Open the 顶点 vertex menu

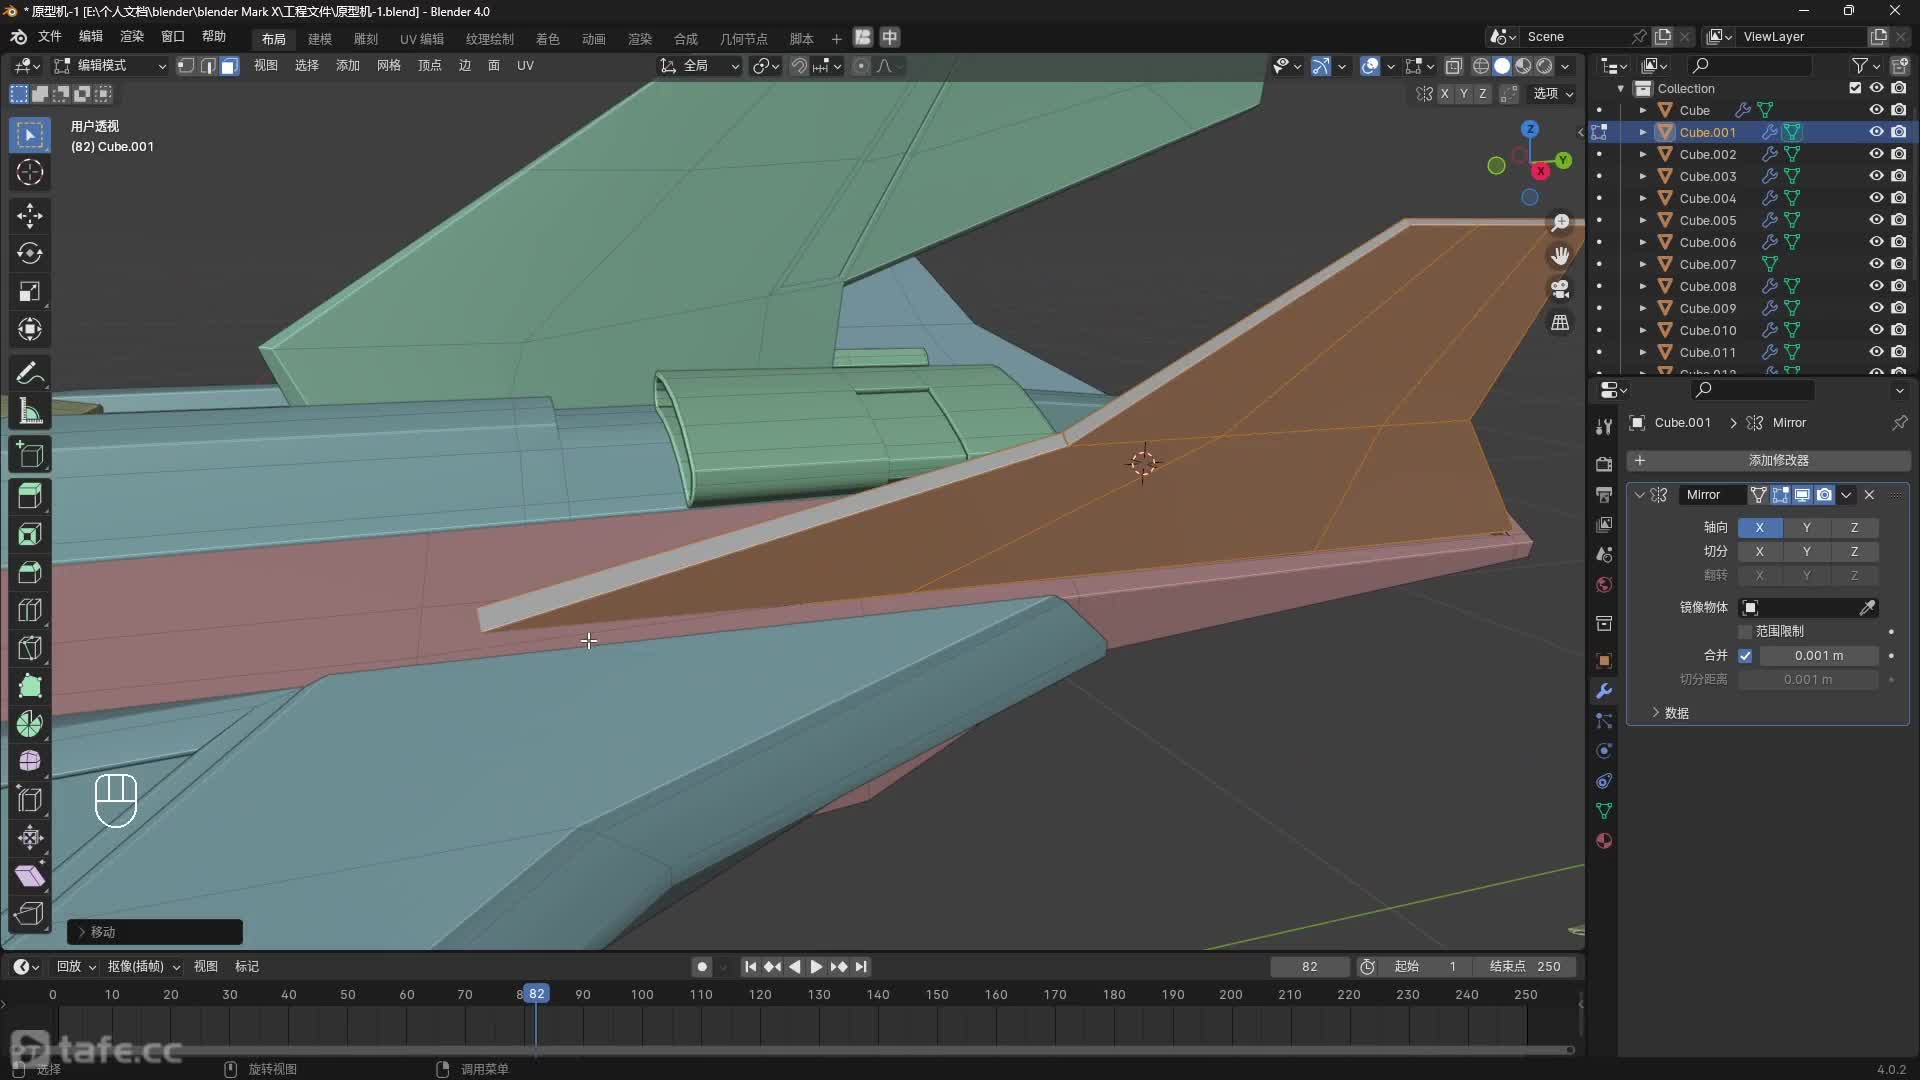pyautogui.click(x=430, y=66)
